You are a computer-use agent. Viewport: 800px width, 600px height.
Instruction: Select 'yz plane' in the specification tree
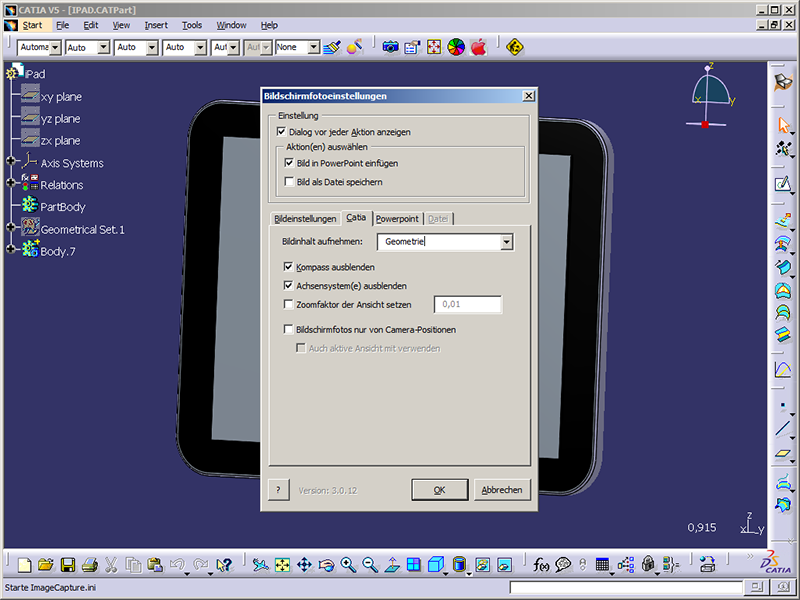coord(60,119)
